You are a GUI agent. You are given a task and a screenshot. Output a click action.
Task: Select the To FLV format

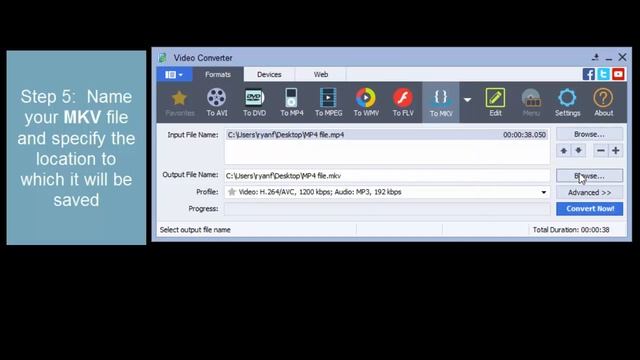coord(403,103)
